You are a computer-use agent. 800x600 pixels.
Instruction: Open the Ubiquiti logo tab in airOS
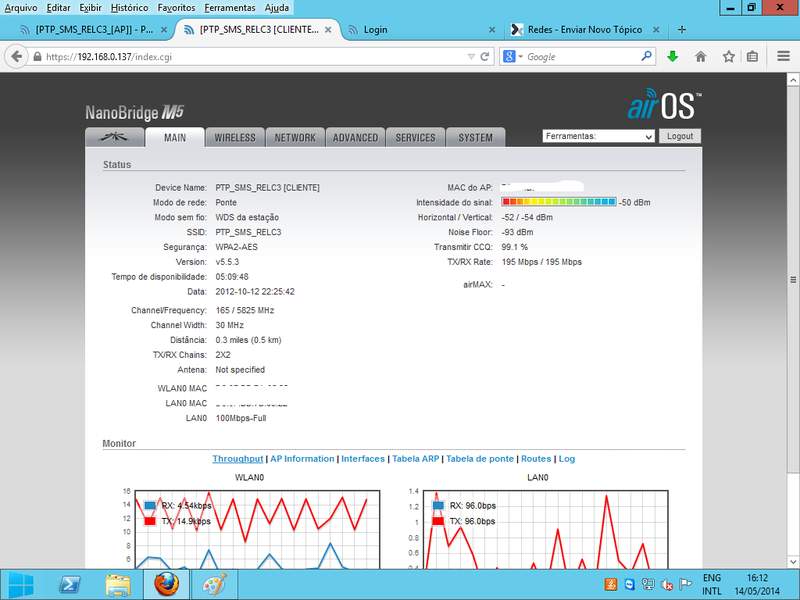coord(114,137)
